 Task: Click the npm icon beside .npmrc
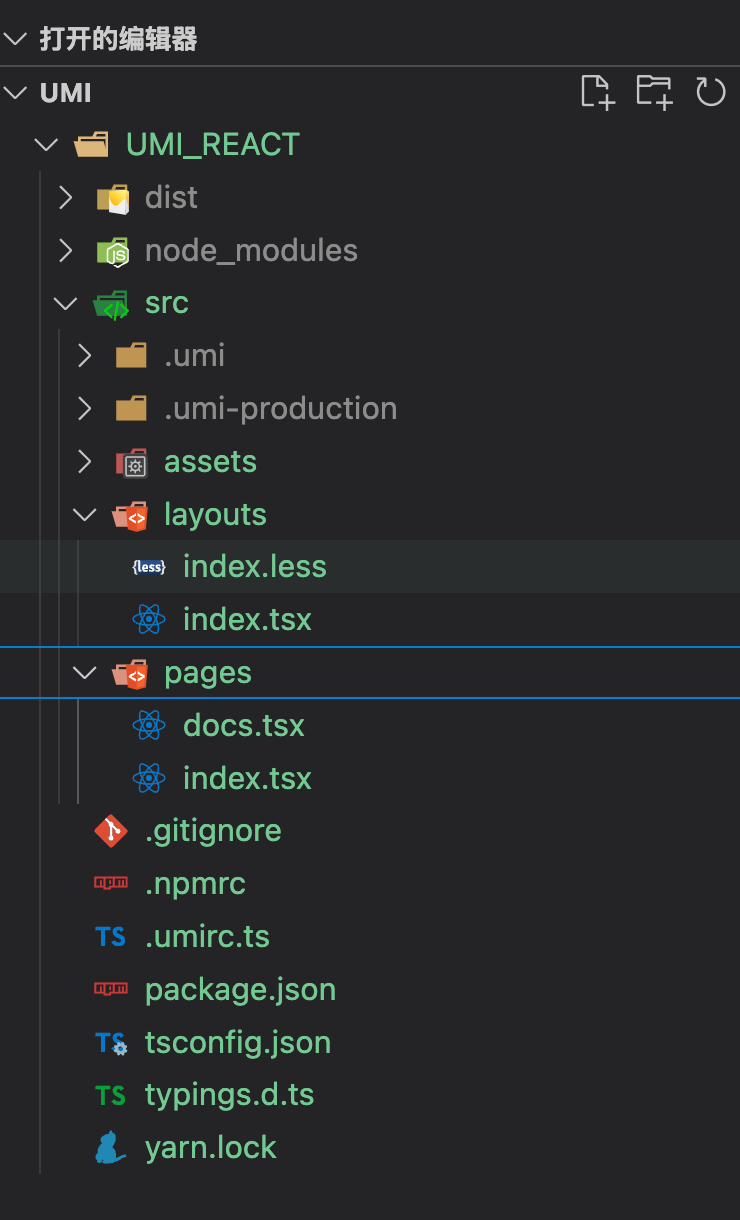(x=111, y=883)
